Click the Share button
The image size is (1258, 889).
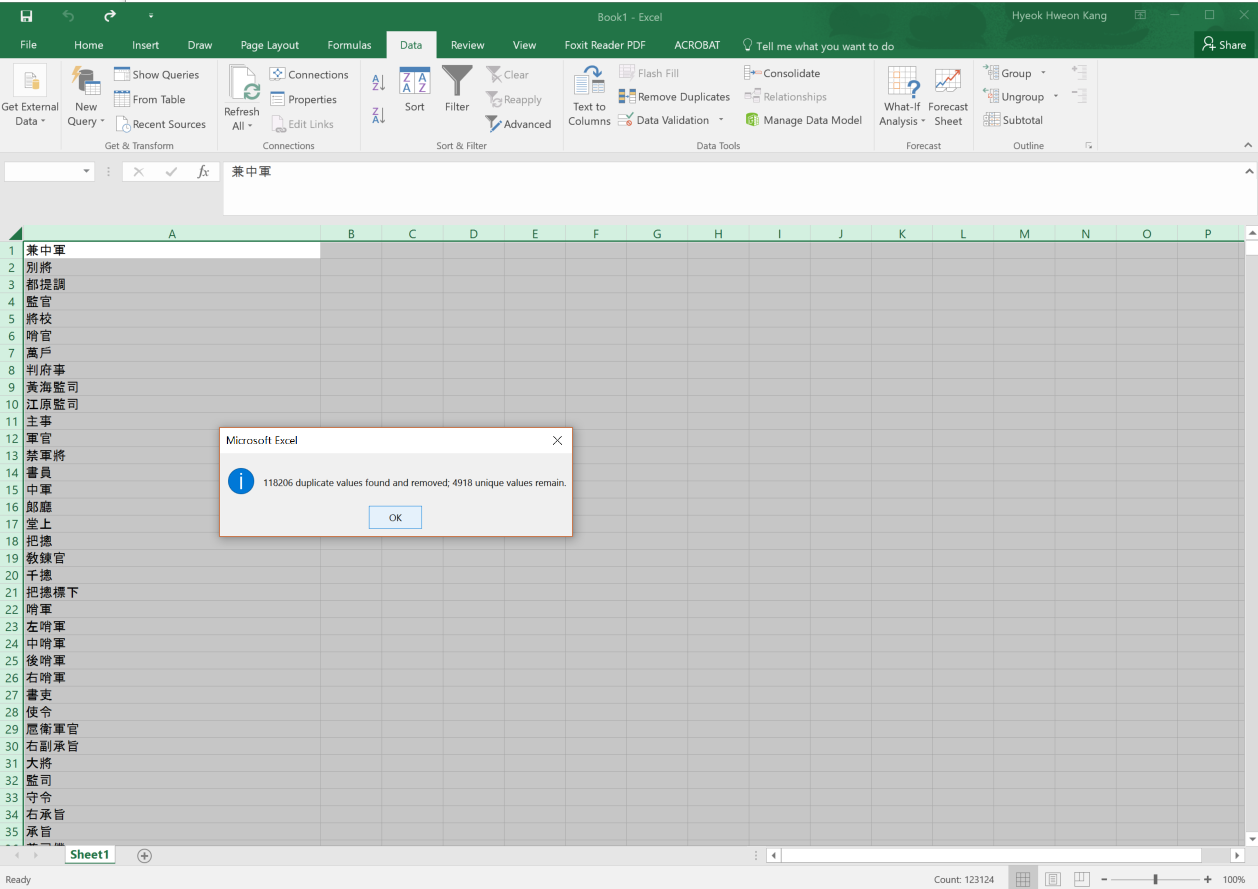(x=1224, y=44)
